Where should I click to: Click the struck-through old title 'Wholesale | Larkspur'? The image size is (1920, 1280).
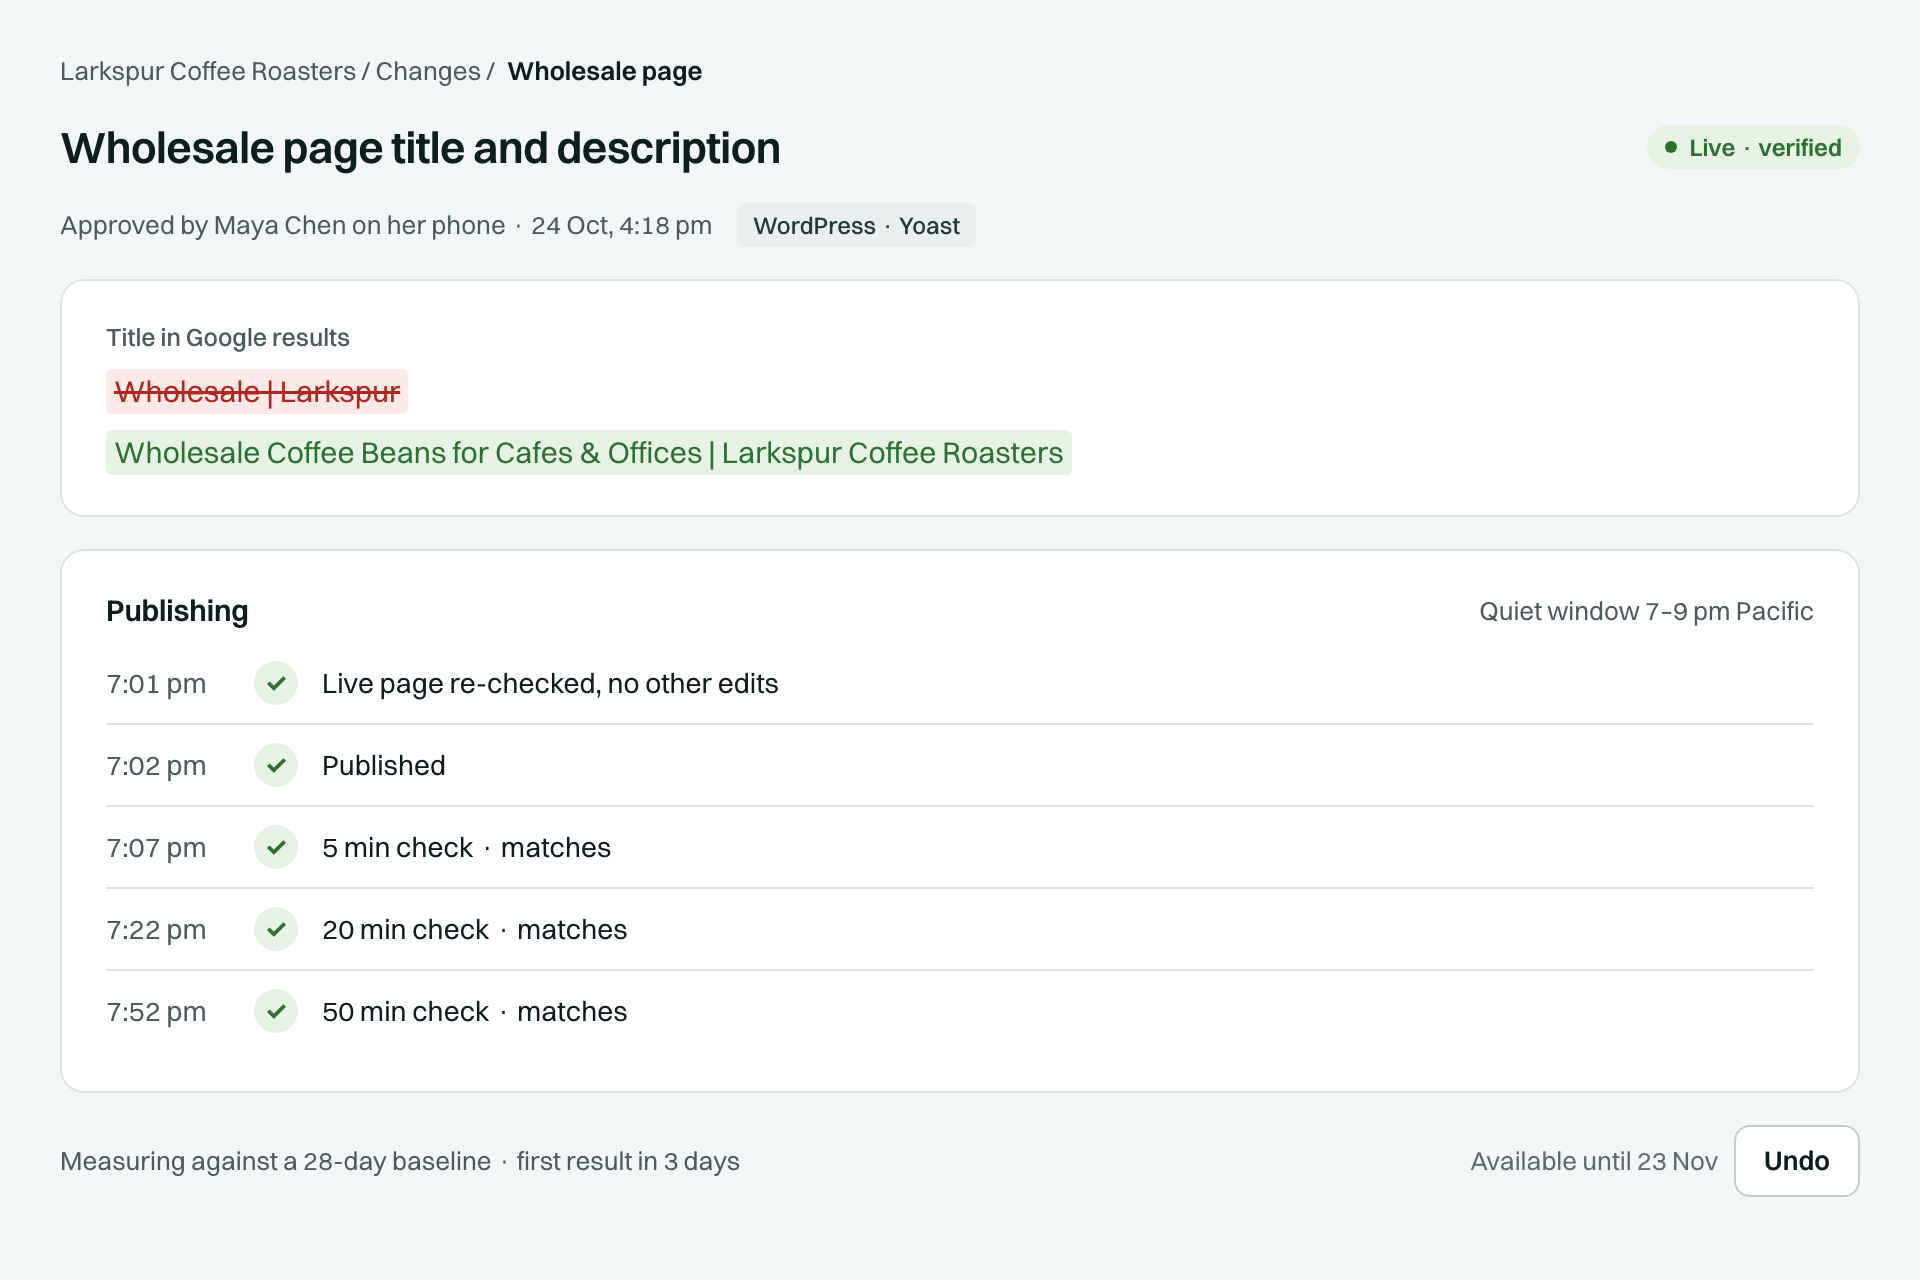(x=257, y=392)
